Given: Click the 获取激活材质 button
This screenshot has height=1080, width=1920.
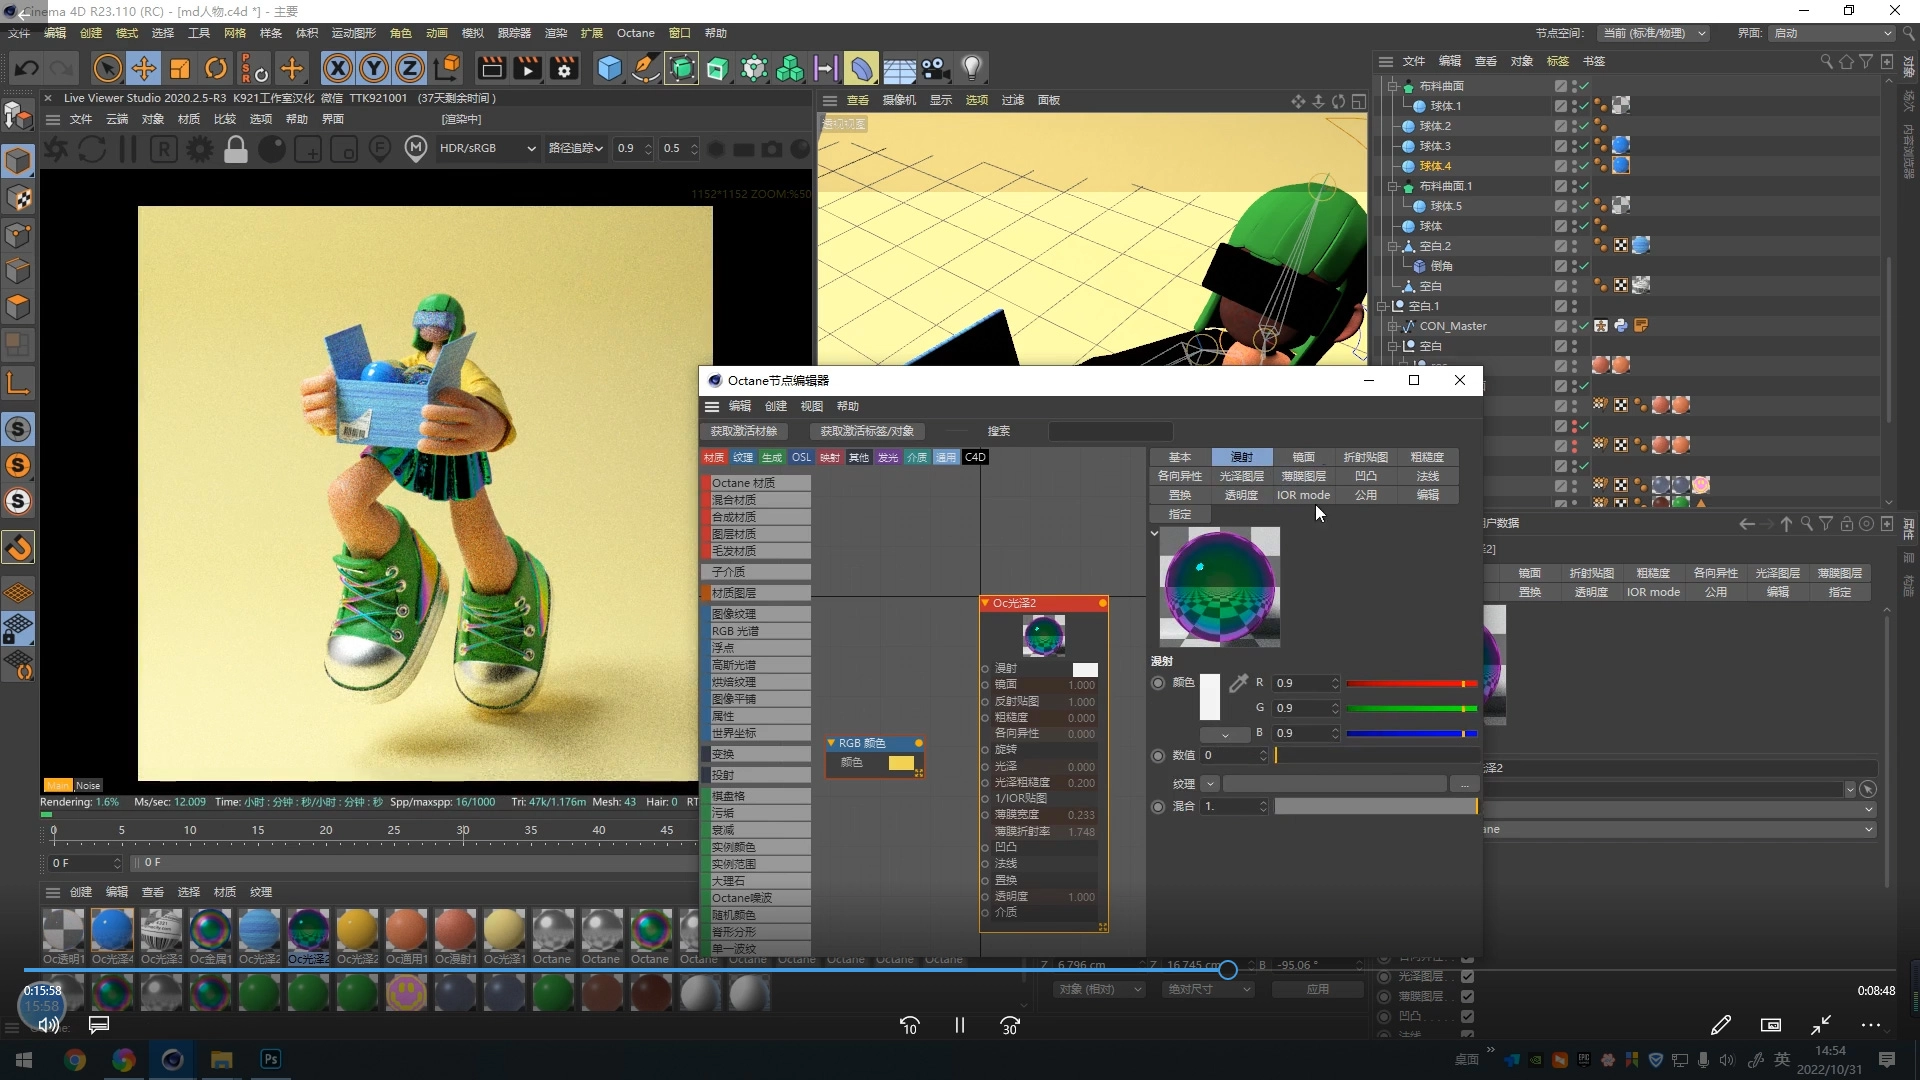Looking at the screenshot, I should (x=744, y=431).
